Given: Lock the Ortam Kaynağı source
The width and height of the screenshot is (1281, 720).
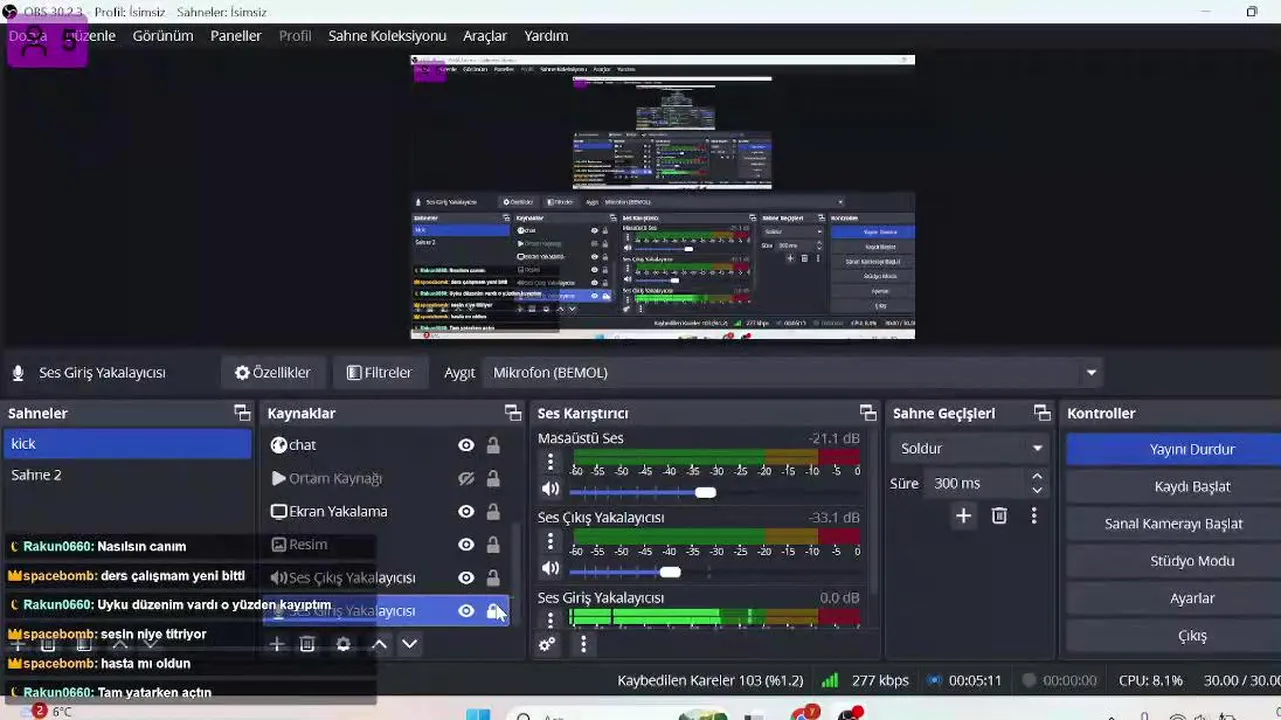Looking at the screenshot, I should tap(493, 478).
